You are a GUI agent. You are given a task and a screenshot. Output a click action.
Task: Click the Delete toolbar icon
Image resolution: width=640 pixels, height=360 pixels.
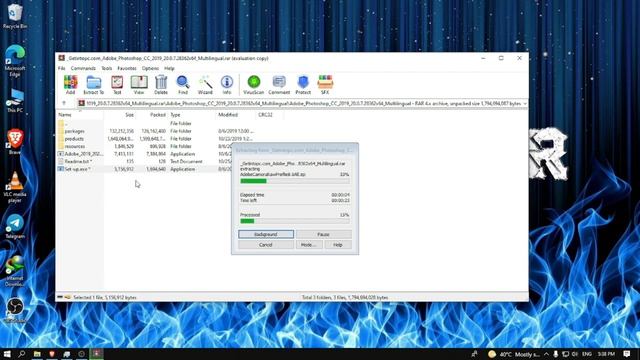161,84
